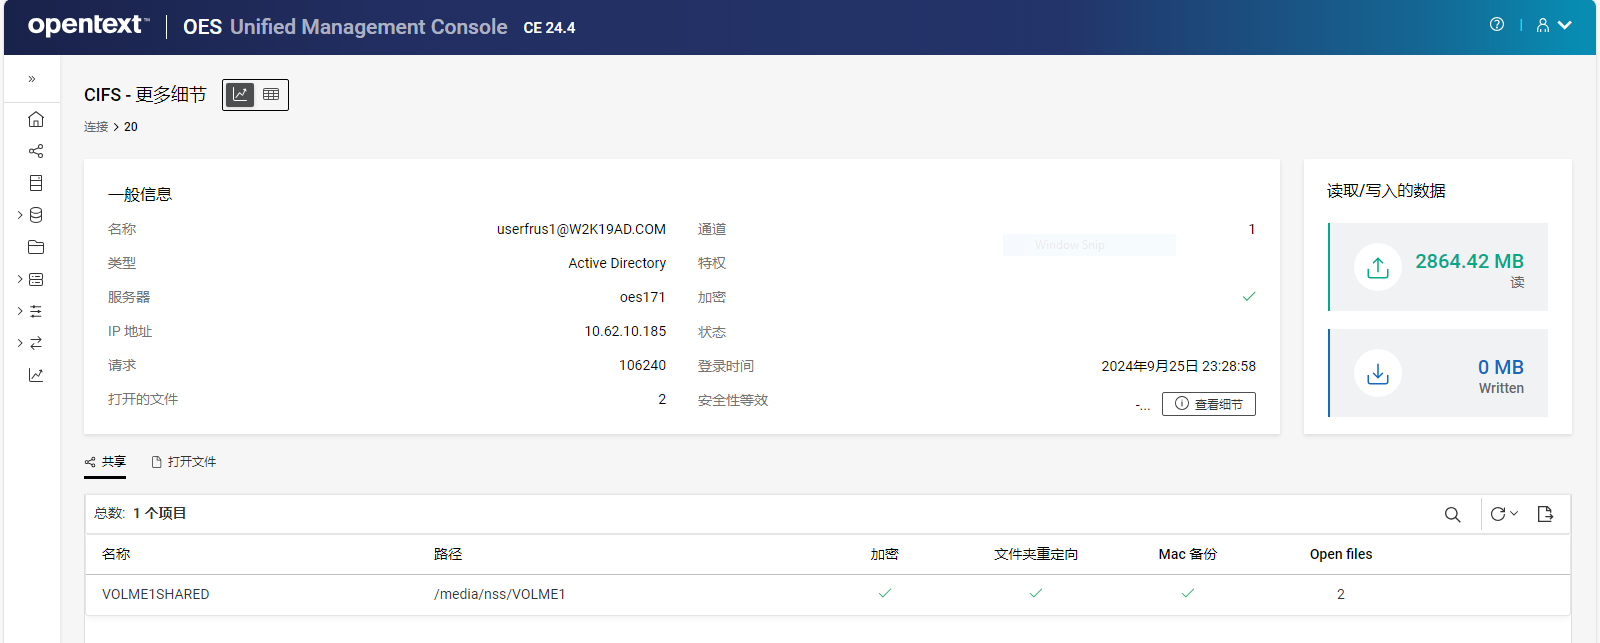The height and width of the screenshot is (643, 1600).
Task: Select the 共享 tab
Action: [x=105, y=462]
